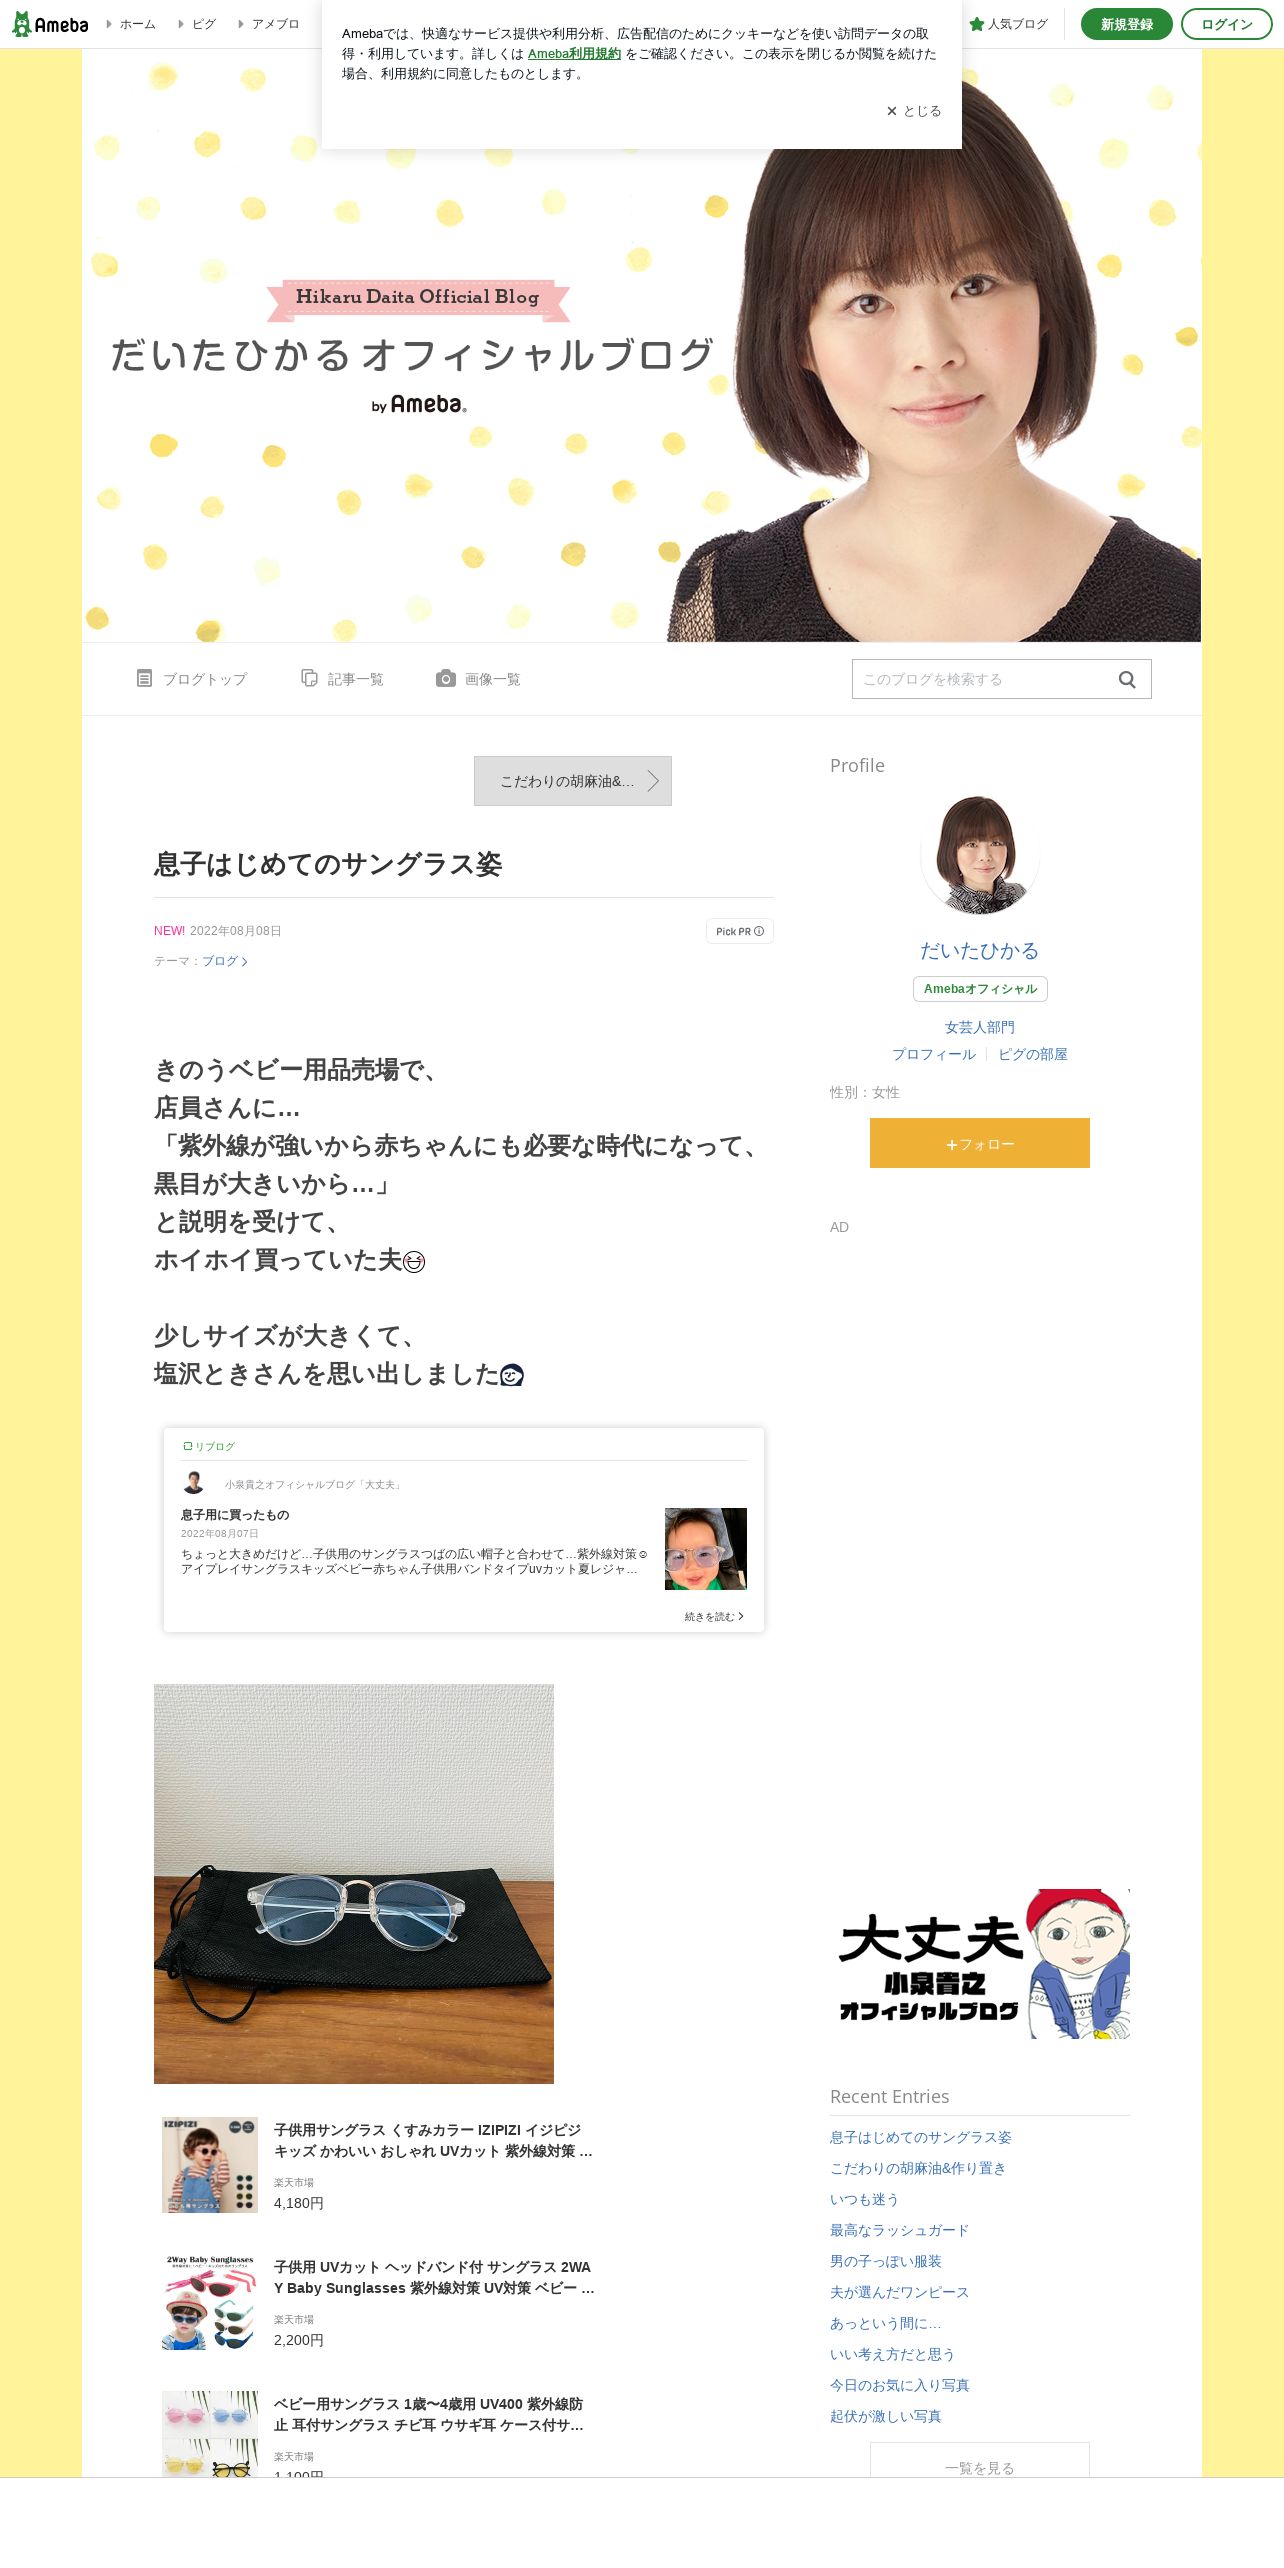The height and width of the screenshot is (2568, 1284).
Task: Open the 2WAY Baby Sunglasses product link
Action: coord(434,2277)
